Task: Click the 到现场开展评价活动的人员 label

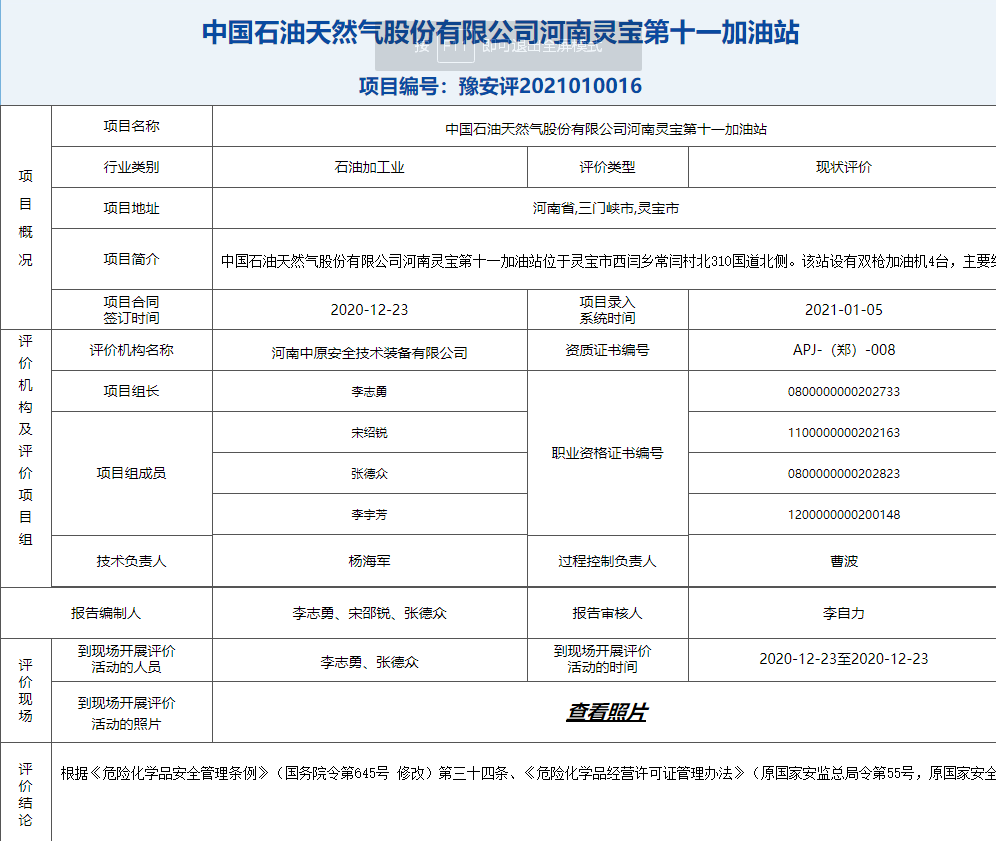Action: (x=126, y=659)
